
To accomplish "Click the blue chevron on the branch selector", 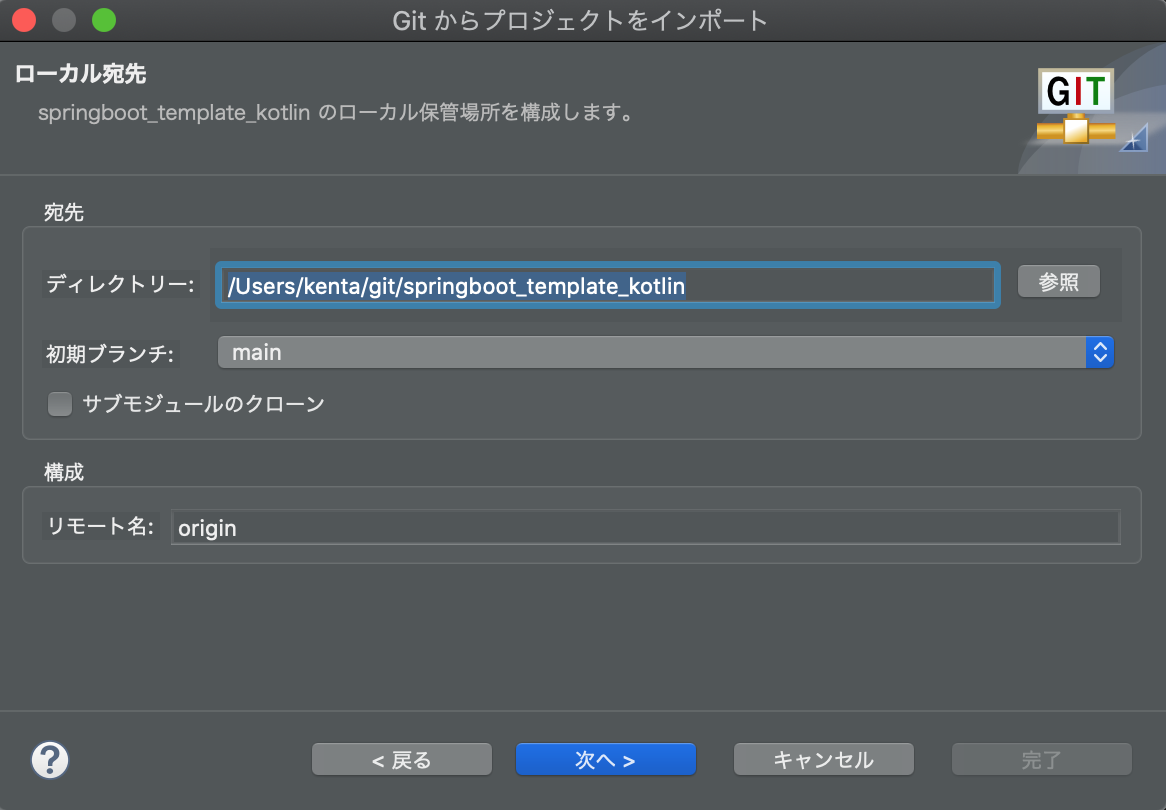I will (1098, 352).
